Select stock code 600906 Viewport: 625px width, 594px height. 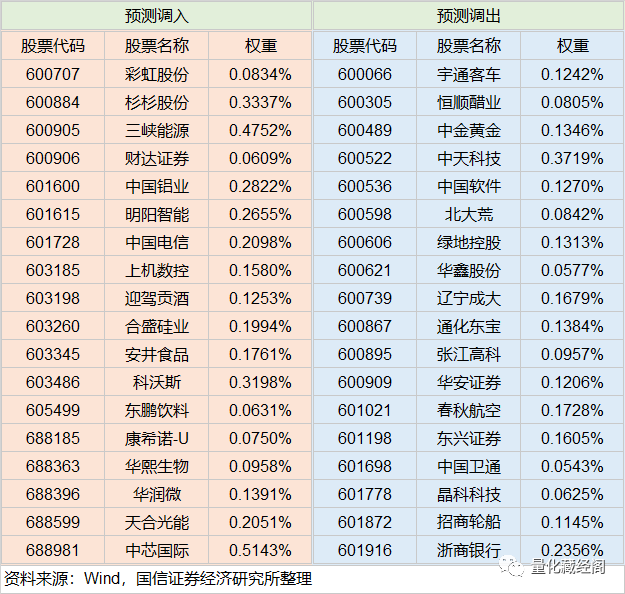click(x=53, y=159)
